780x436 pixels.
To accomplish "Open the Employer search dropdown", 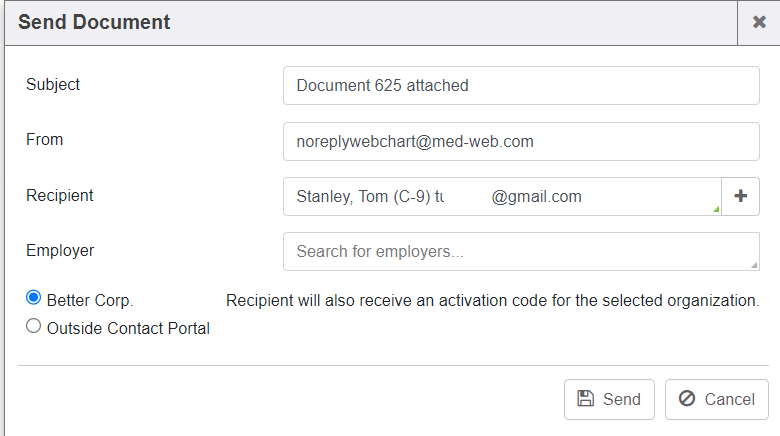I will [520, 252].
